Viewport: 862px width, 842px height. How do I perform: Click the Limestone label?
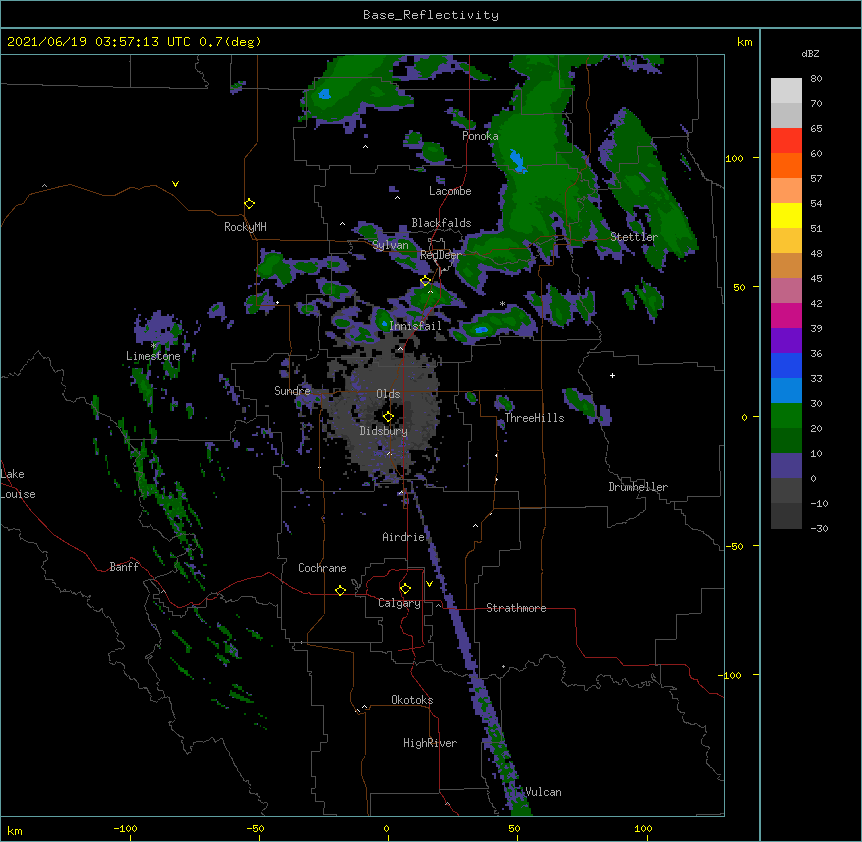pyautogui.click(x=153, y=356)
